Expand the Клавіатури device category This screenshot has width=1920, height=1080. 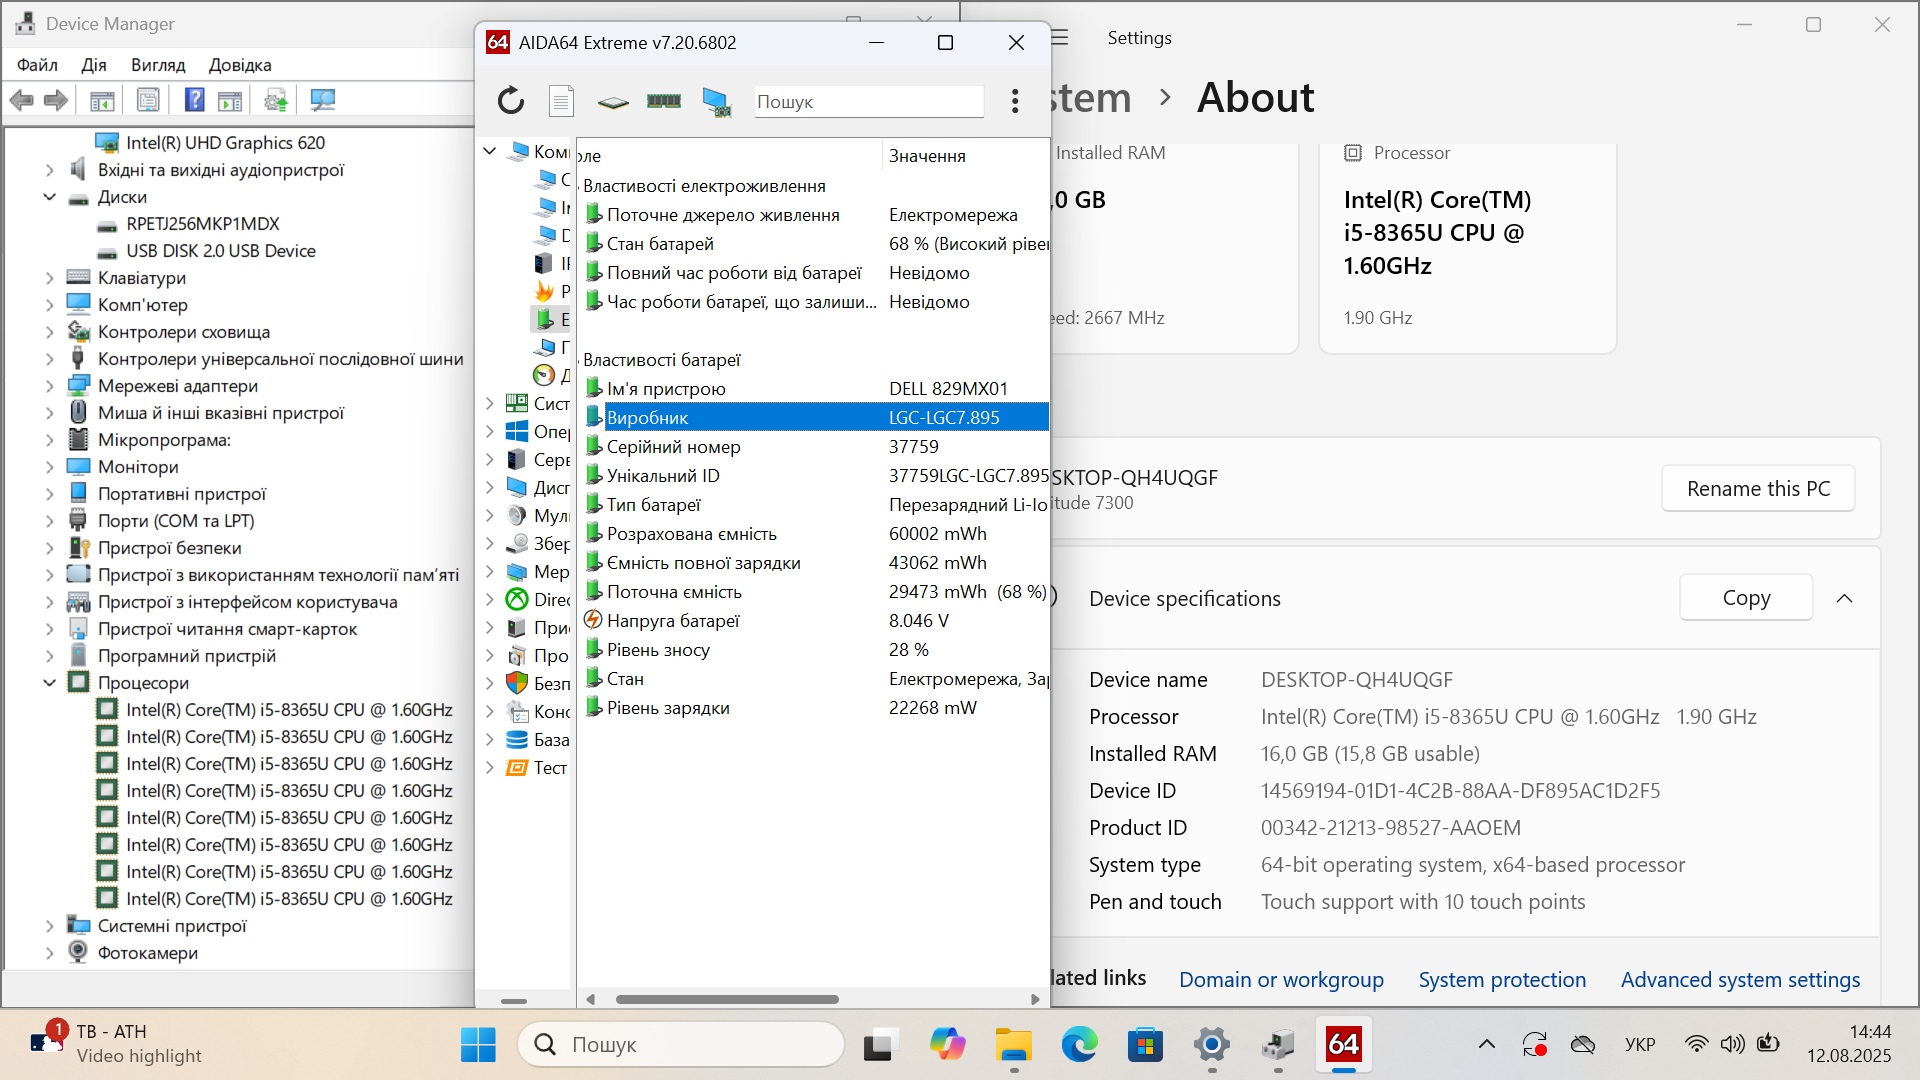pos(49,278)
